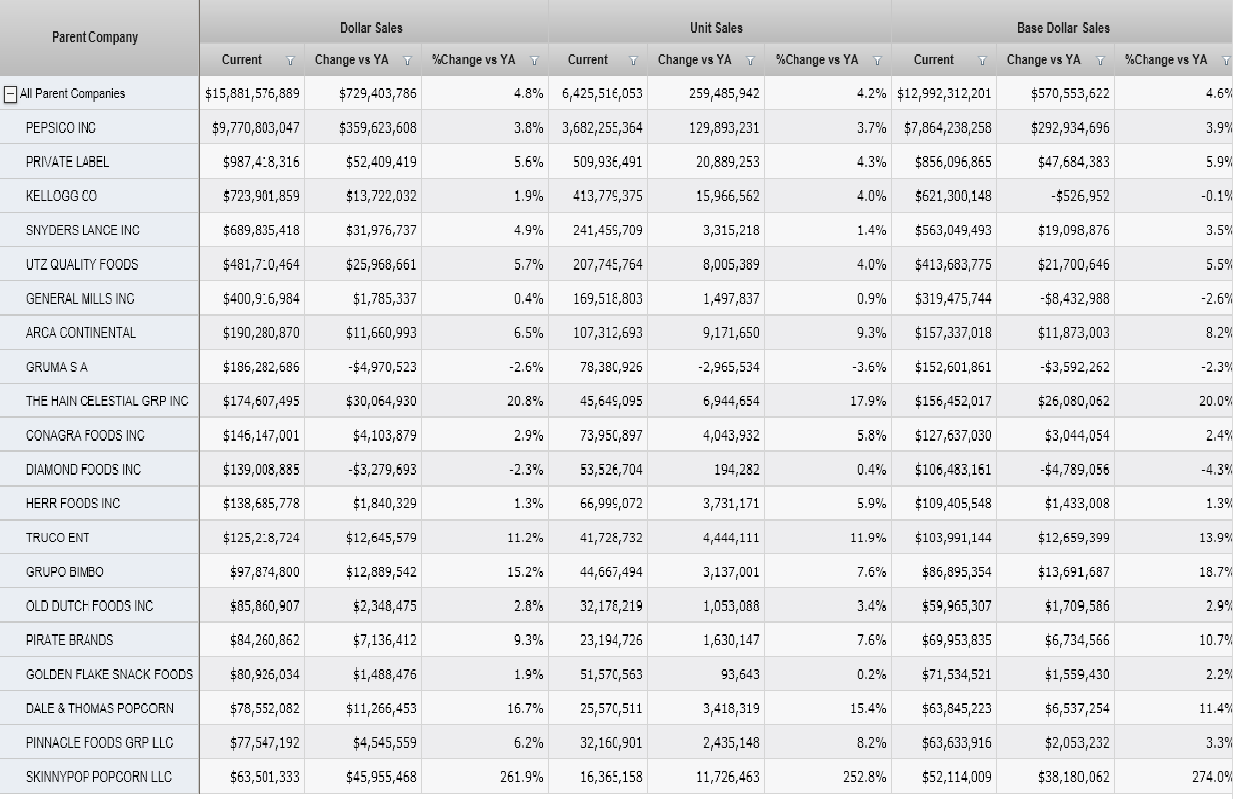The height and width of the screenshot is (800, 1238).
Task: Select the SKINNYPOP POPCORN LLC row
Action: [x=98, y=776]
